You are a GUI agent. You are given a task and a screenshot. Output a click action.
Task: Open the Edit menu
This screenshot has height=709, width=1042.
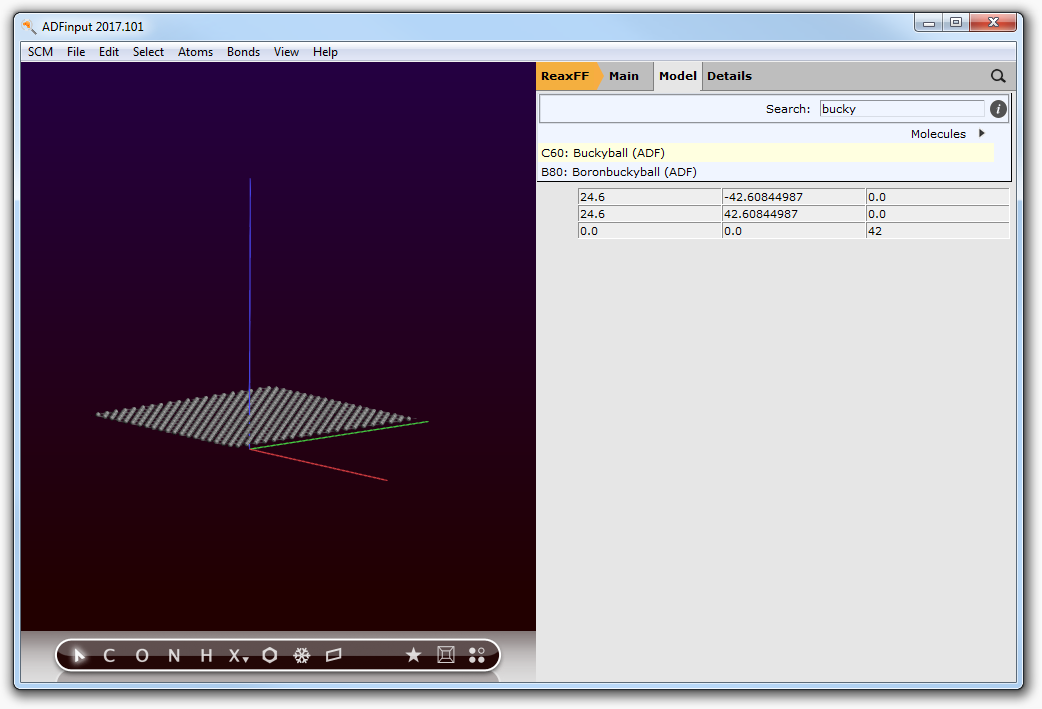109,52
